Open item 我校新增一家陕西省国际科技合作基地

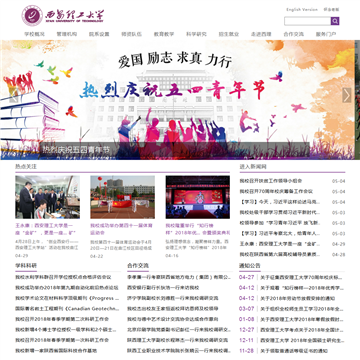(56, 351)
